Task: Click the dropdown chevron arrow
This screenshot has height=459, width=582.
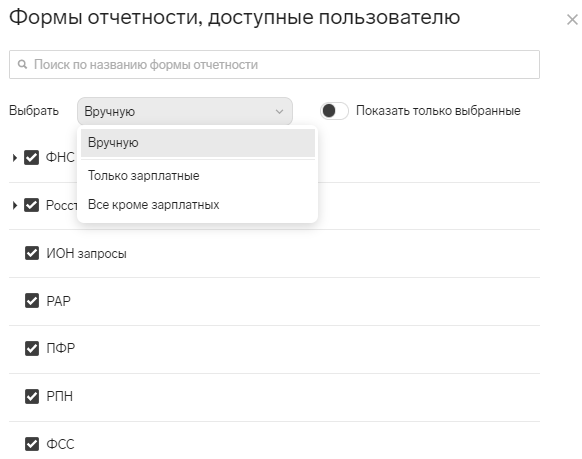Action: (279, 111)
